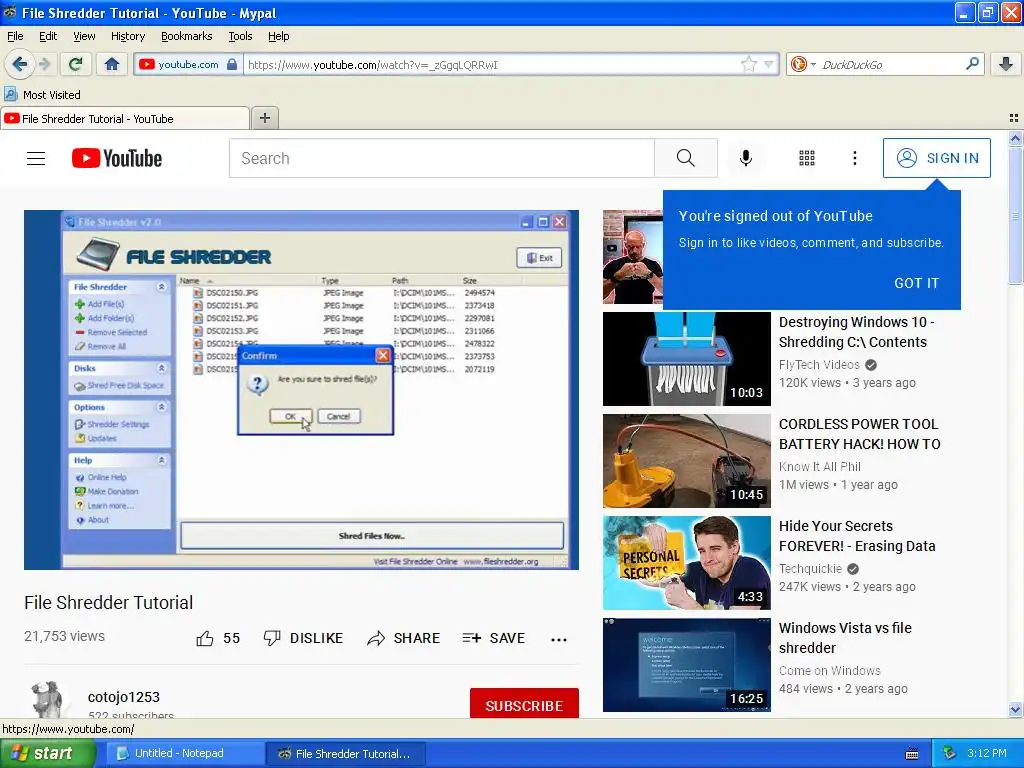Image resolution: width=1024 pixels, height=768 pixels.
Task: Click the padlock site security icon
Action: coord(232,64)
